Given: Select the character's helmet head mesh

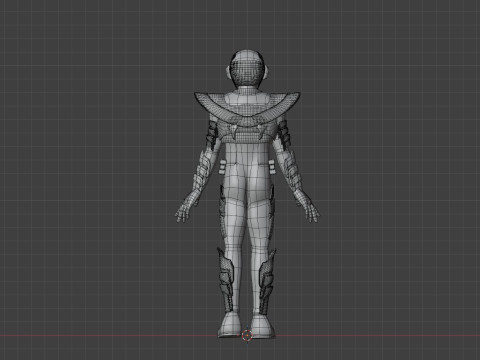Looking at the screenshot, I should pyautogui.click(x=247, y=68).
